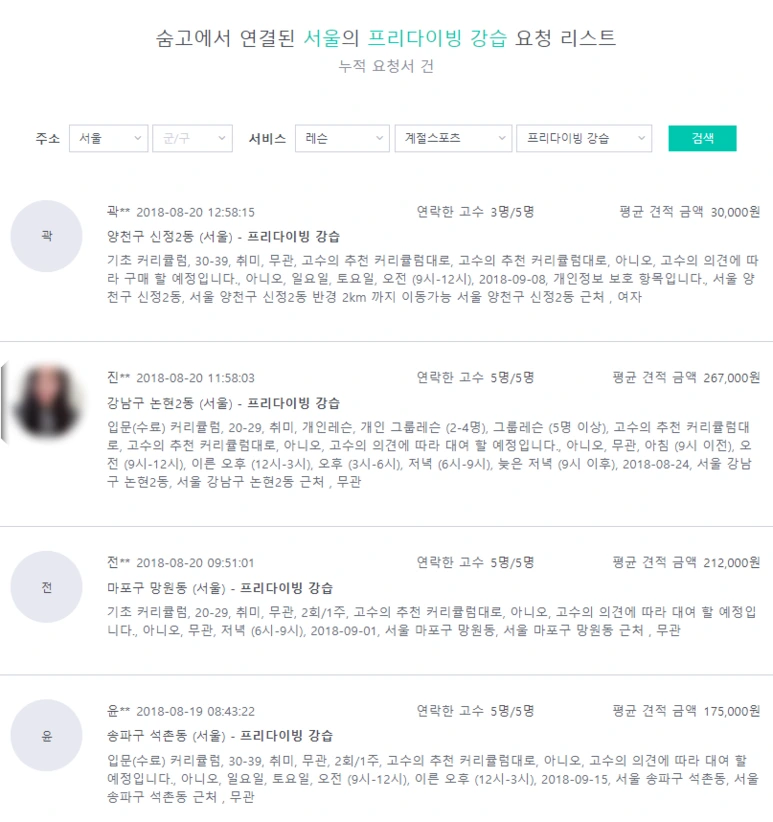
Task: Click the 서울 link in the heading
Action: (x=322, y=38)
